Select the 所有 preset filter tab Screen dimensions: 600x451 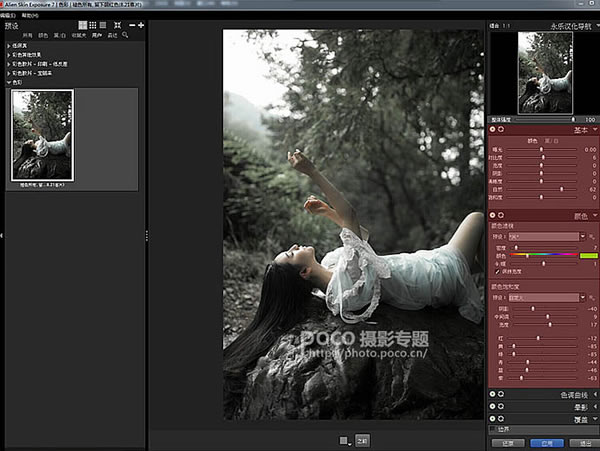pos(28,36)
